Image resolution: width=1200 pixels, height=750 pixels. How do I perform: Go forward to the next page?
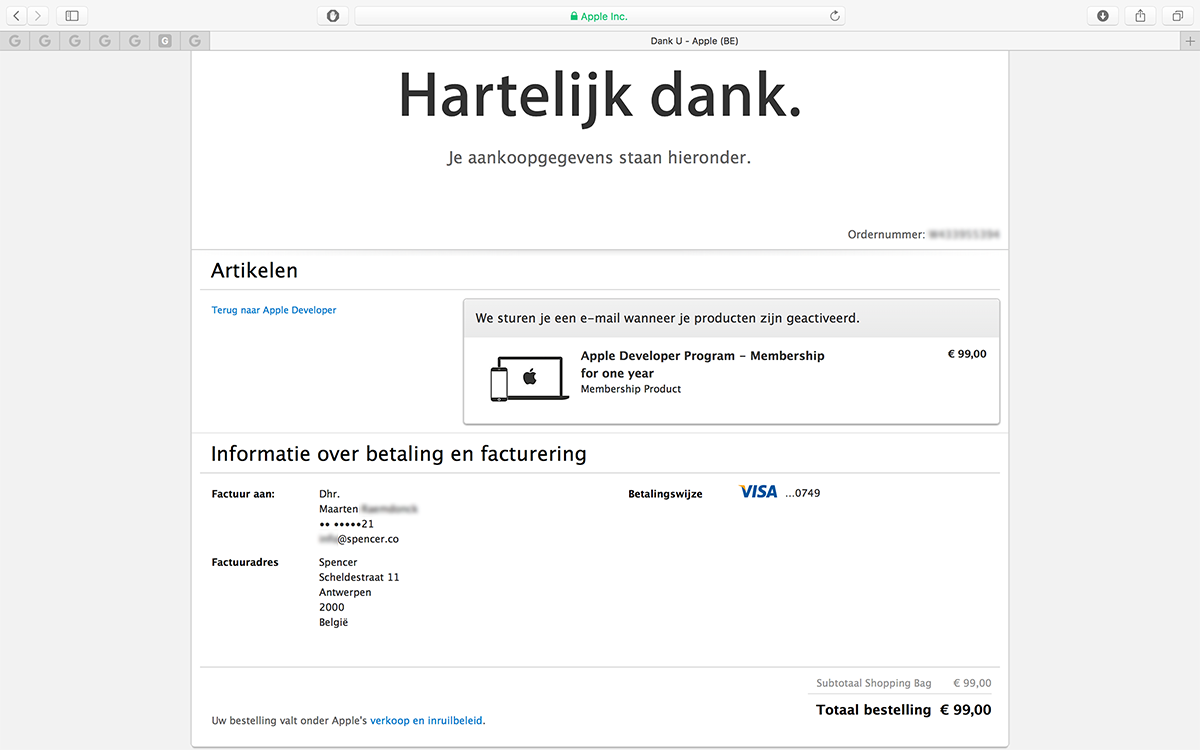pyautogui.click(x=38, y=16)
